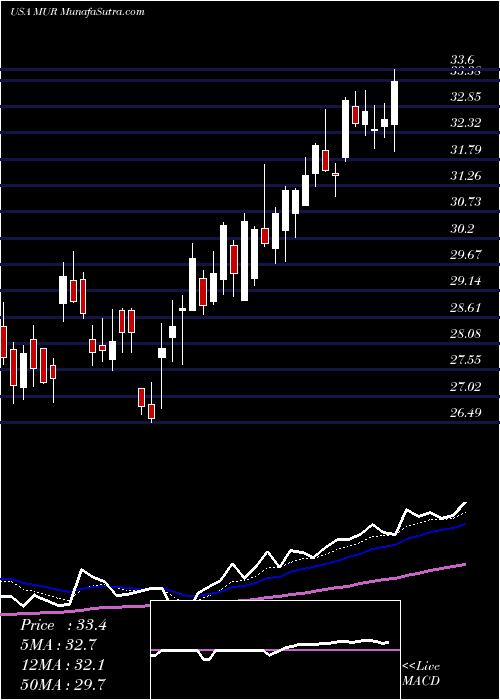Click the 27.55 price axis label
The height and width of the screenshot is (700, 500).
(x=466, y=360)
